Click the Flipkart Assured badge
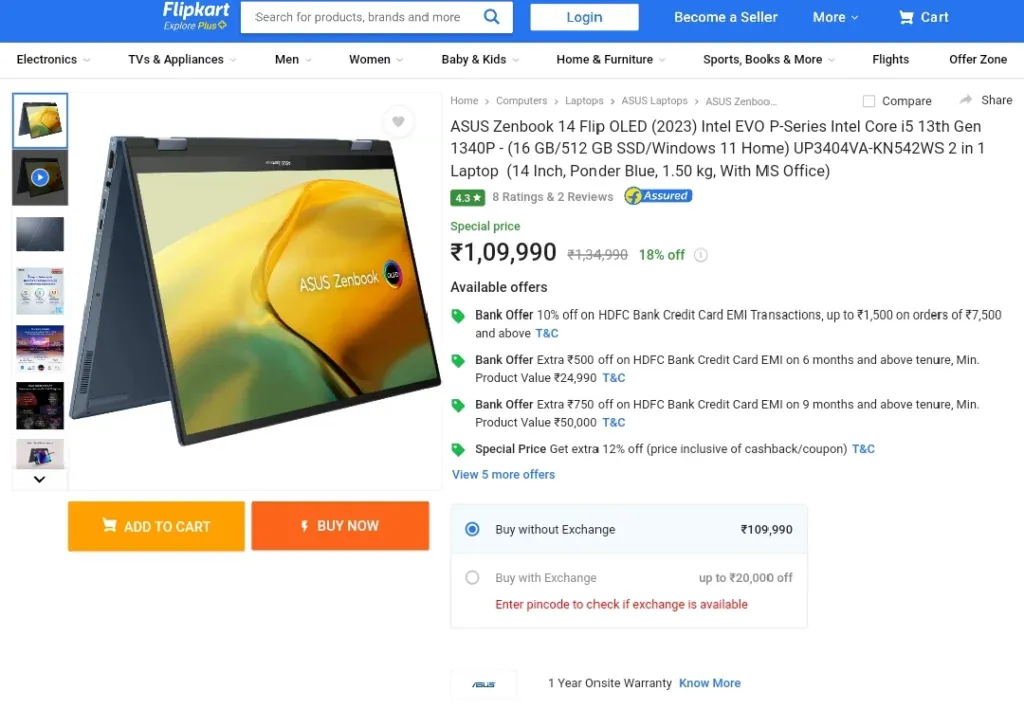Image resolution: width=1024 pixels, height=709 pixels. pos(658,196)
